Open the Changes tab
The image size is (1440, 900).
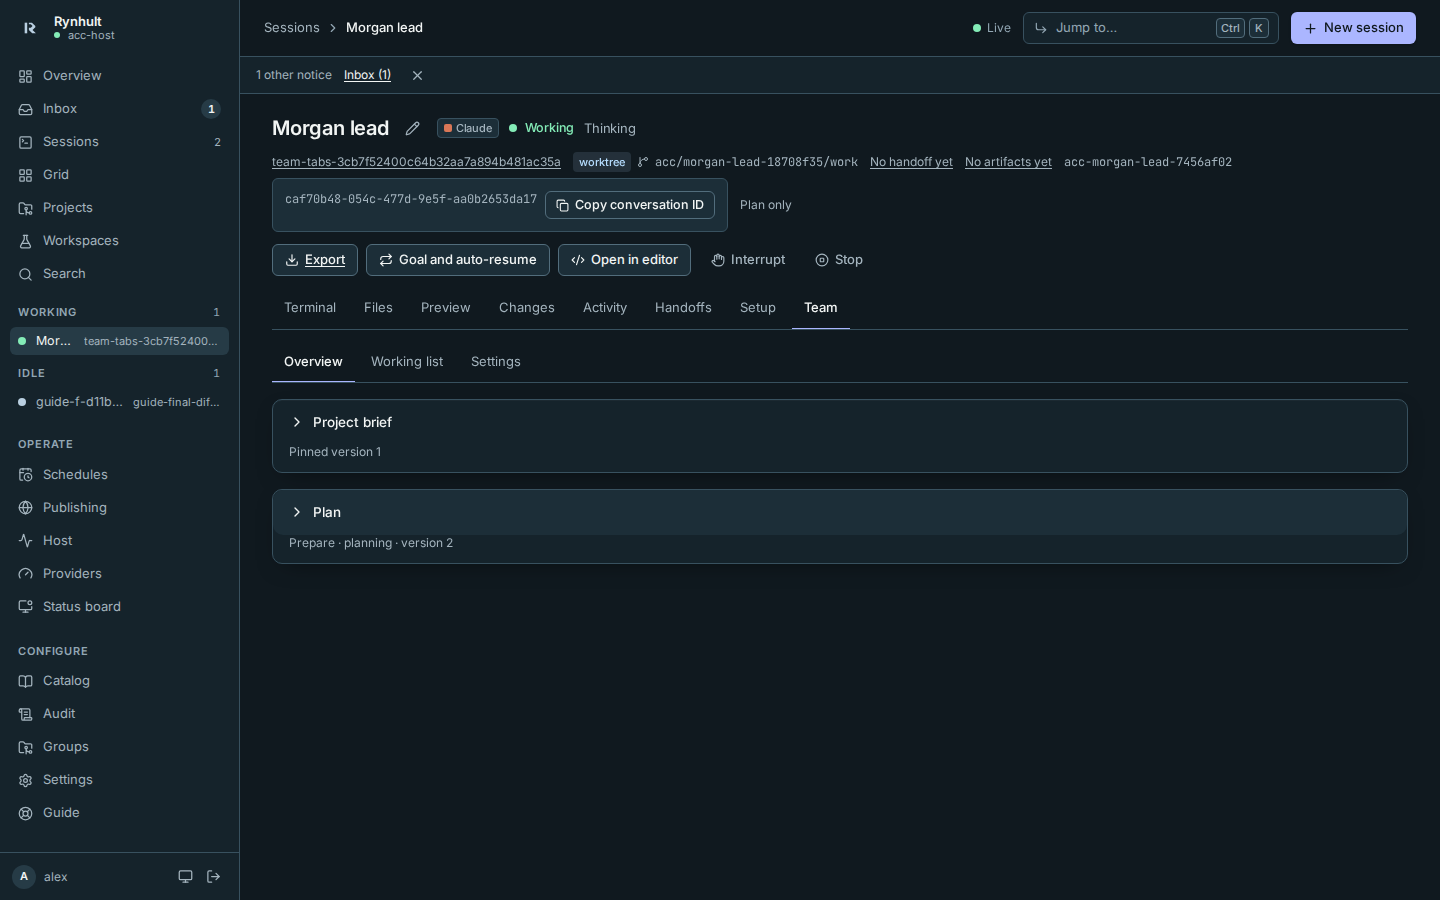click(x=527, y=308)
